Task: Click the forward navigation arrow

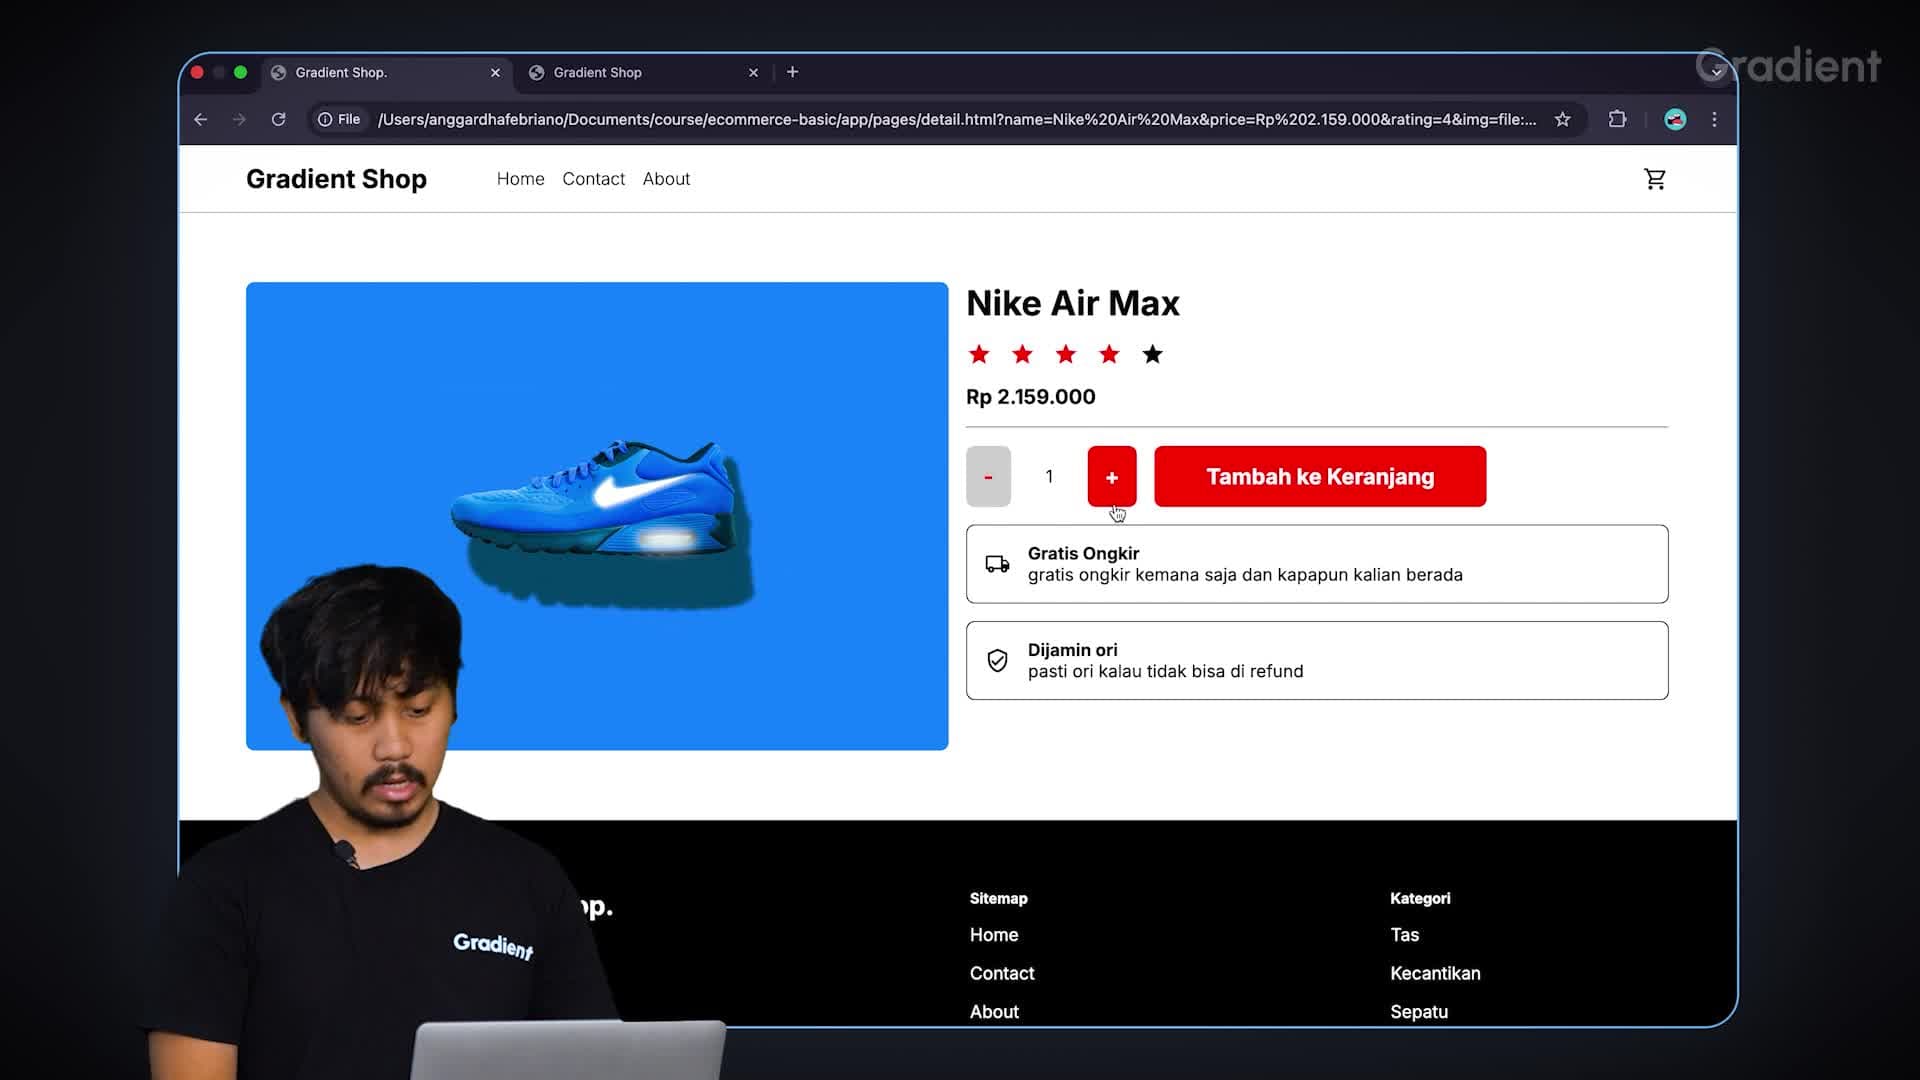Action: click(239, 120)
